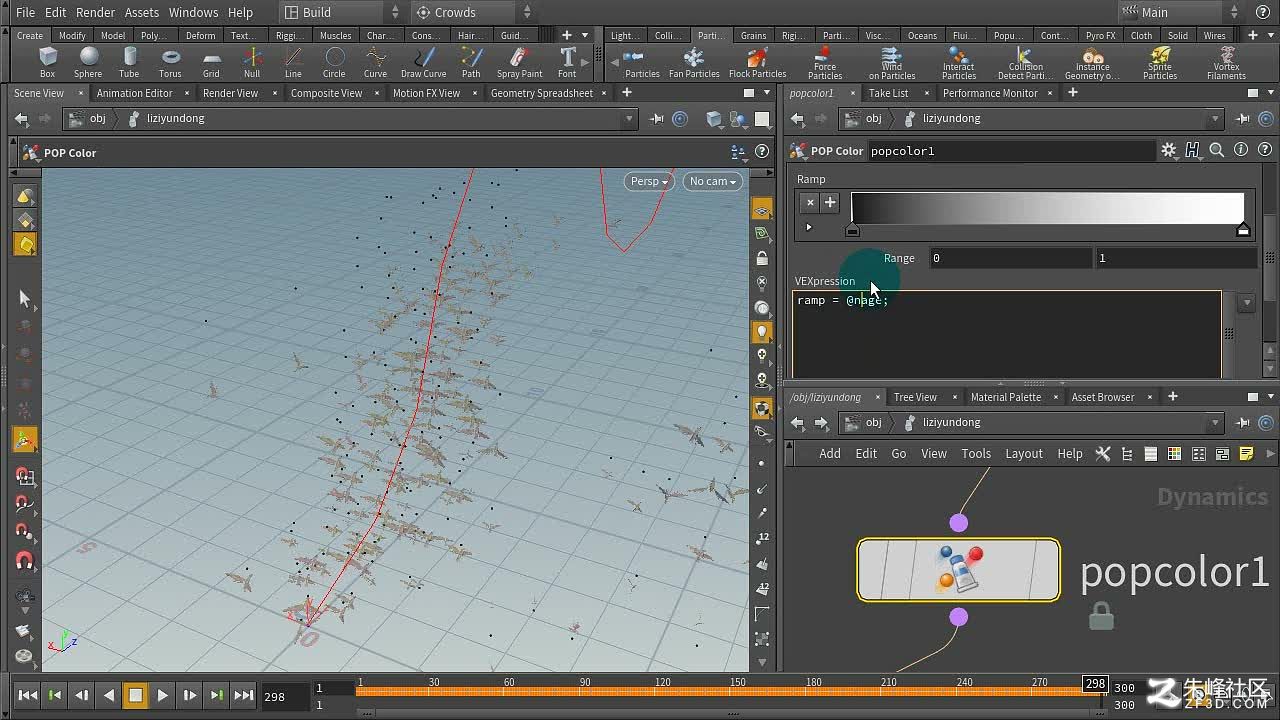Open the Build desktop dropdown
This screenshot has width=1280, height=720.
341,12
